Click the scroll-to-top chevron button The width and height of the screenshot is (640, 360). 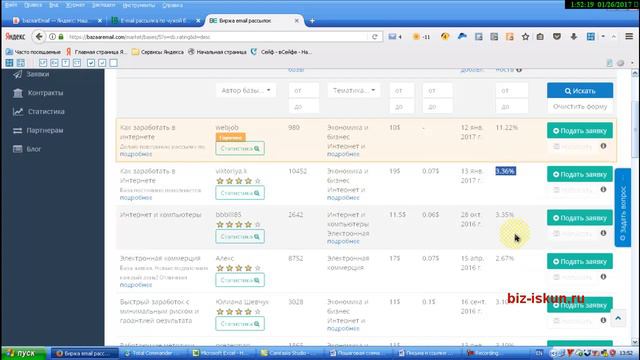coord(618,318)
